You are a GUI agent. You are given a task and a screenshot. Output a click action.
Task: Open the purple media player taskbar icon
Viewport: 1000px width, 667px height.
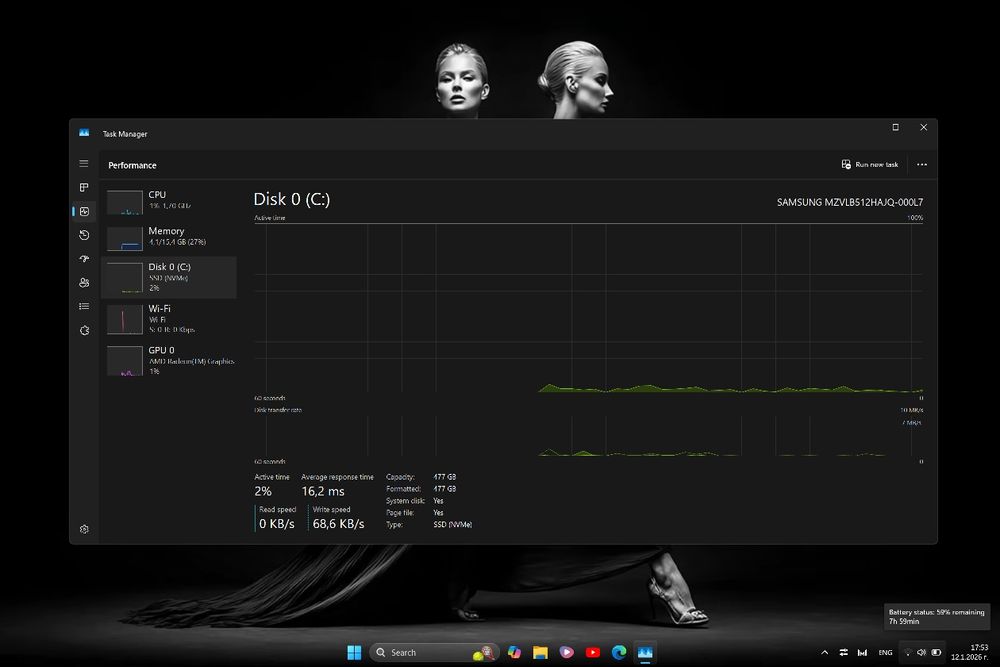click(x=566, y=652)
